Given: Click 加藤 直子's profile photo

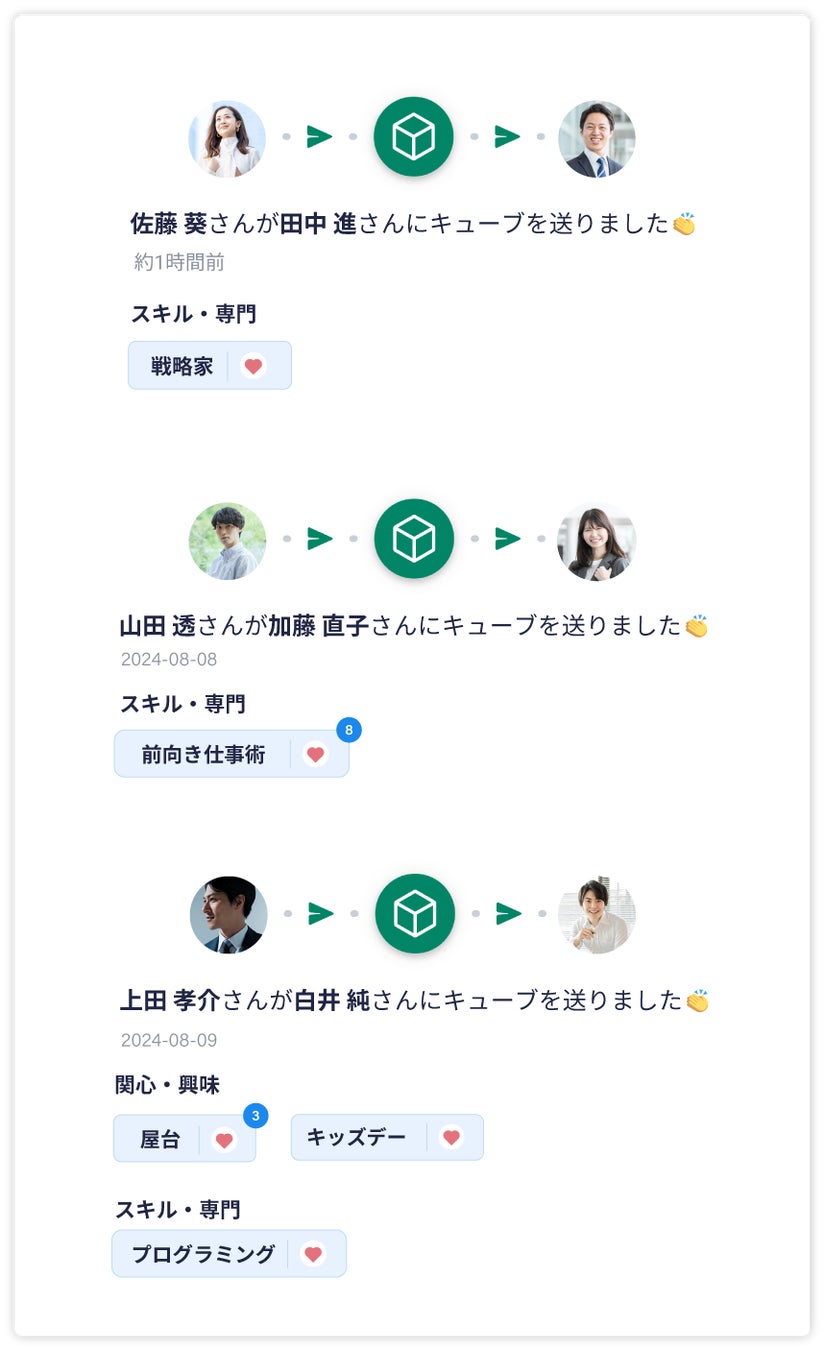Looking at the screenshot, I should 597,541.
